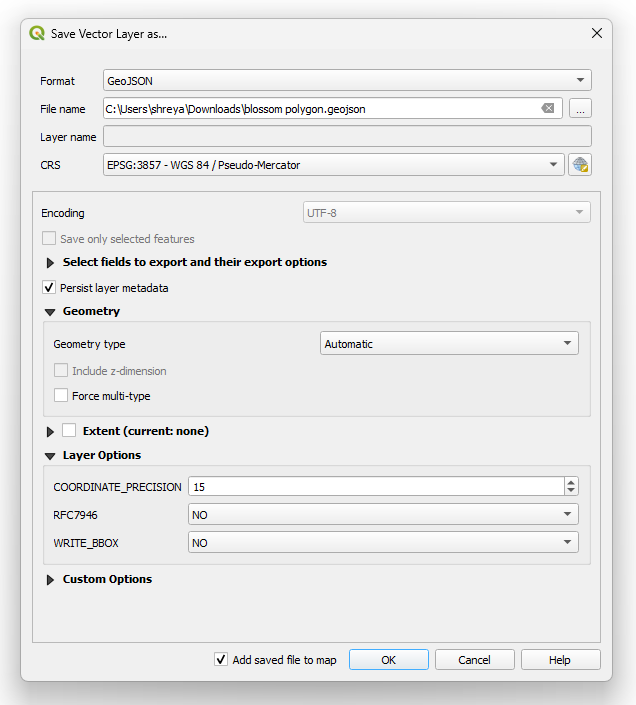
Task: Decrease COORDINATE_PRECISION with the down arrow
Action: pyautogui.click(x=571, y=491)
